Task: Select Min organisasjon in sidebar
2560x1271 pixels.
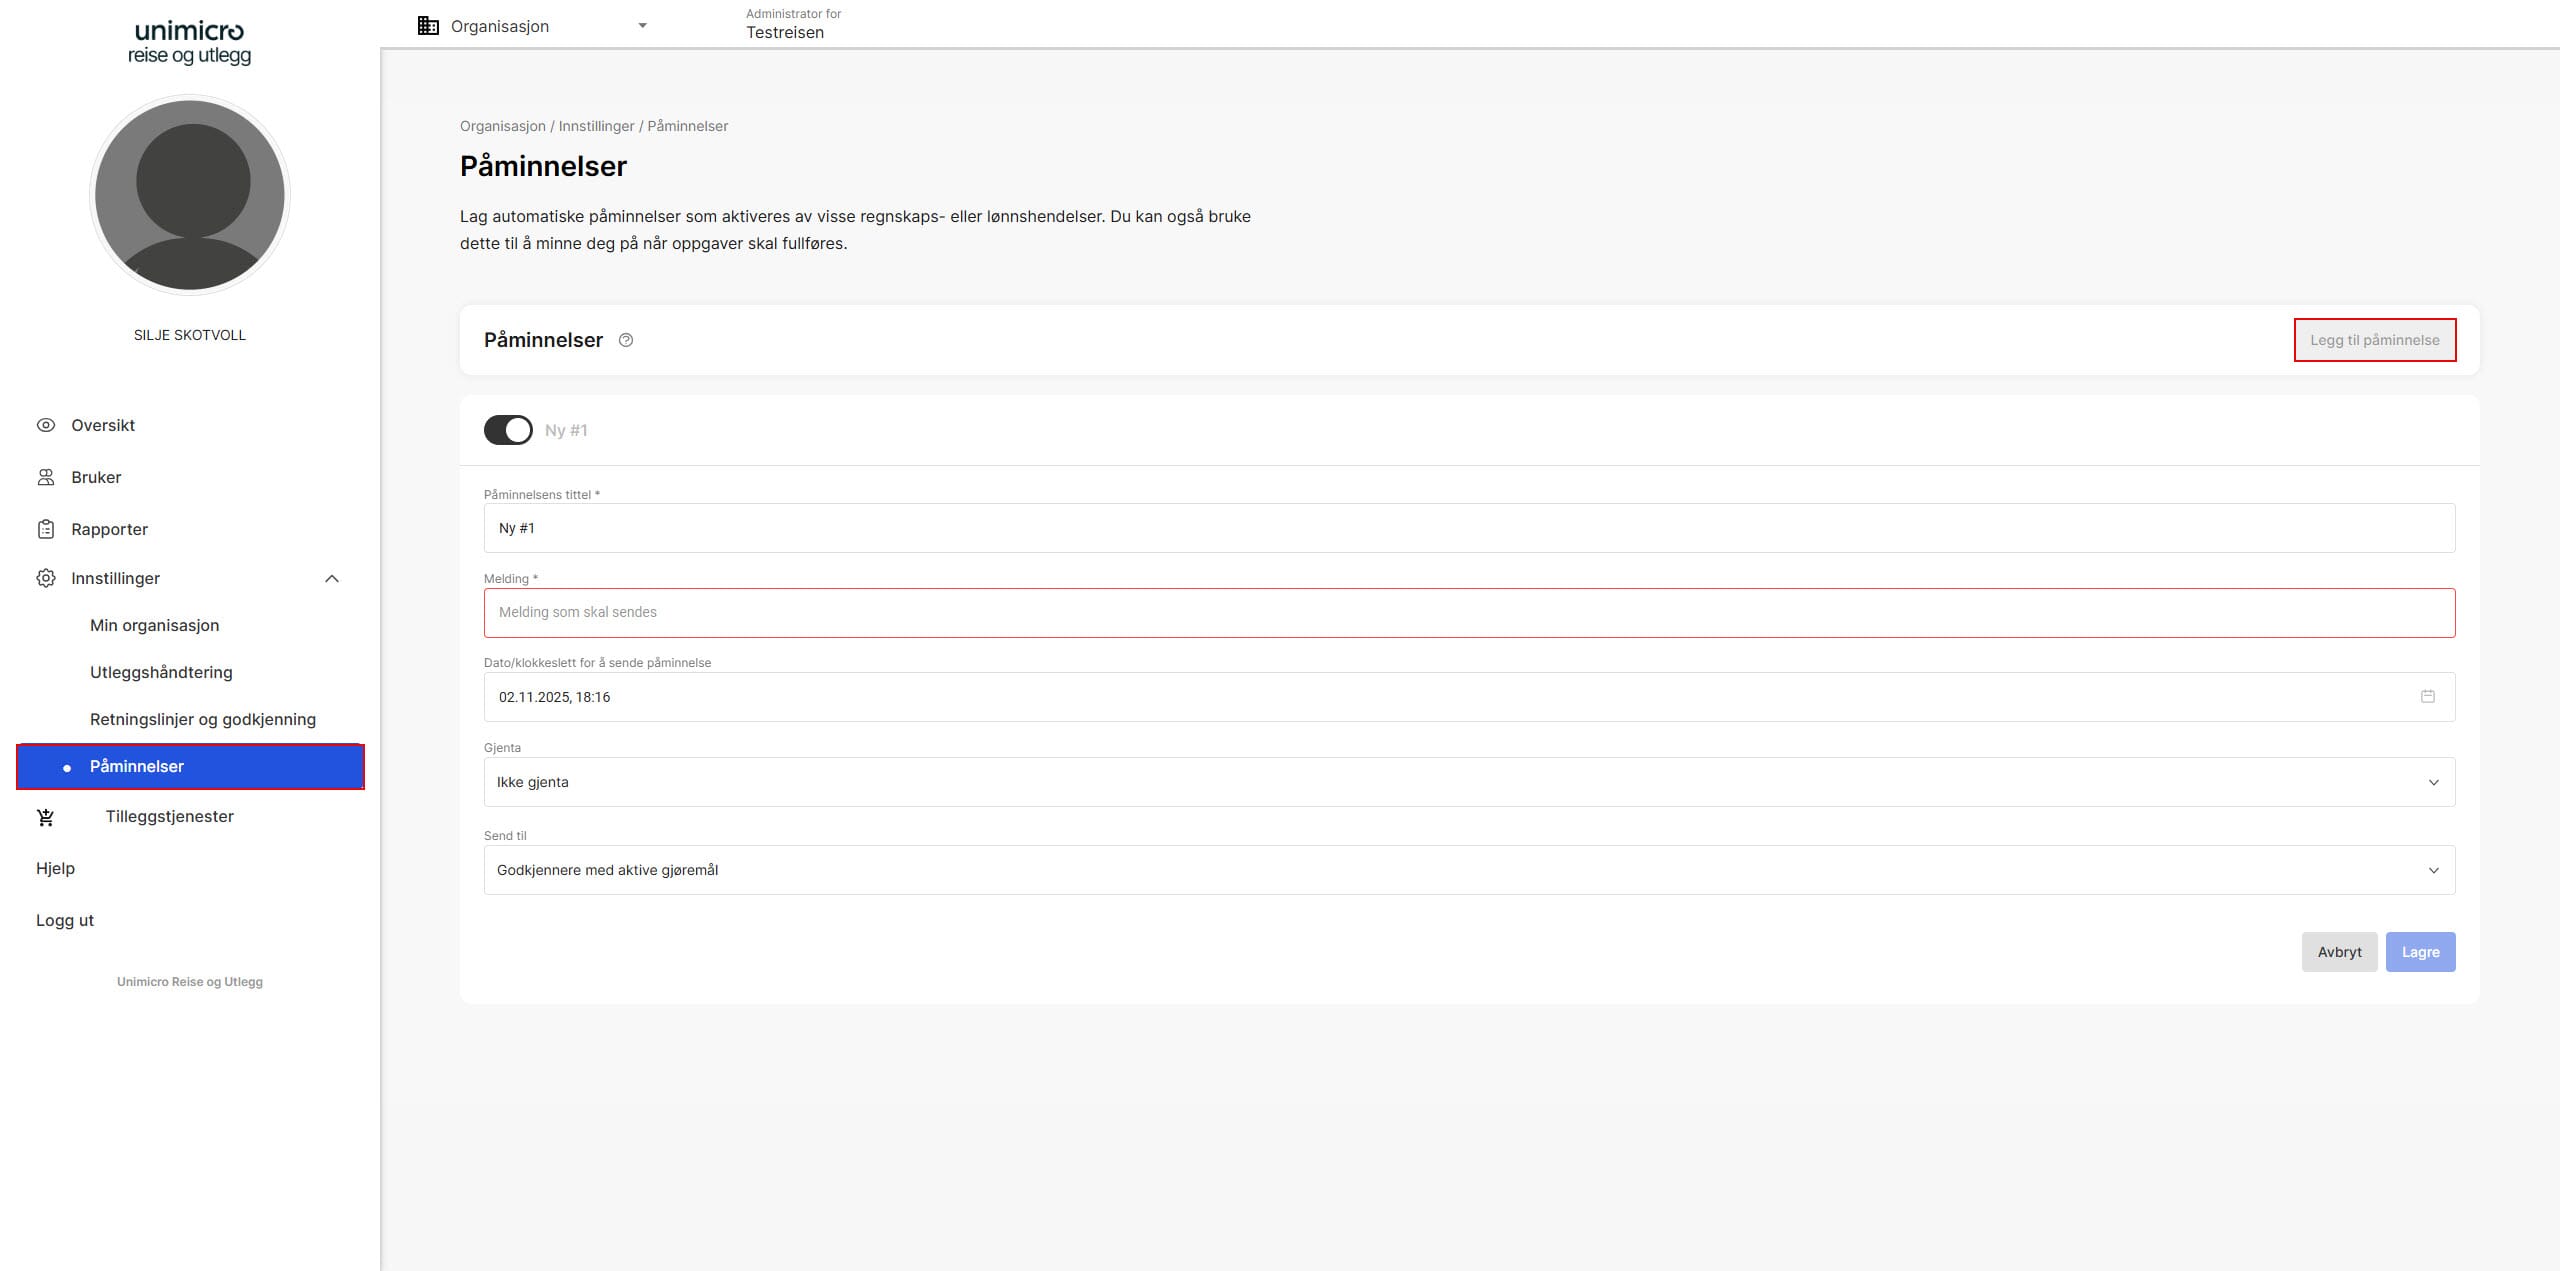Action: (x=154, y=625)
